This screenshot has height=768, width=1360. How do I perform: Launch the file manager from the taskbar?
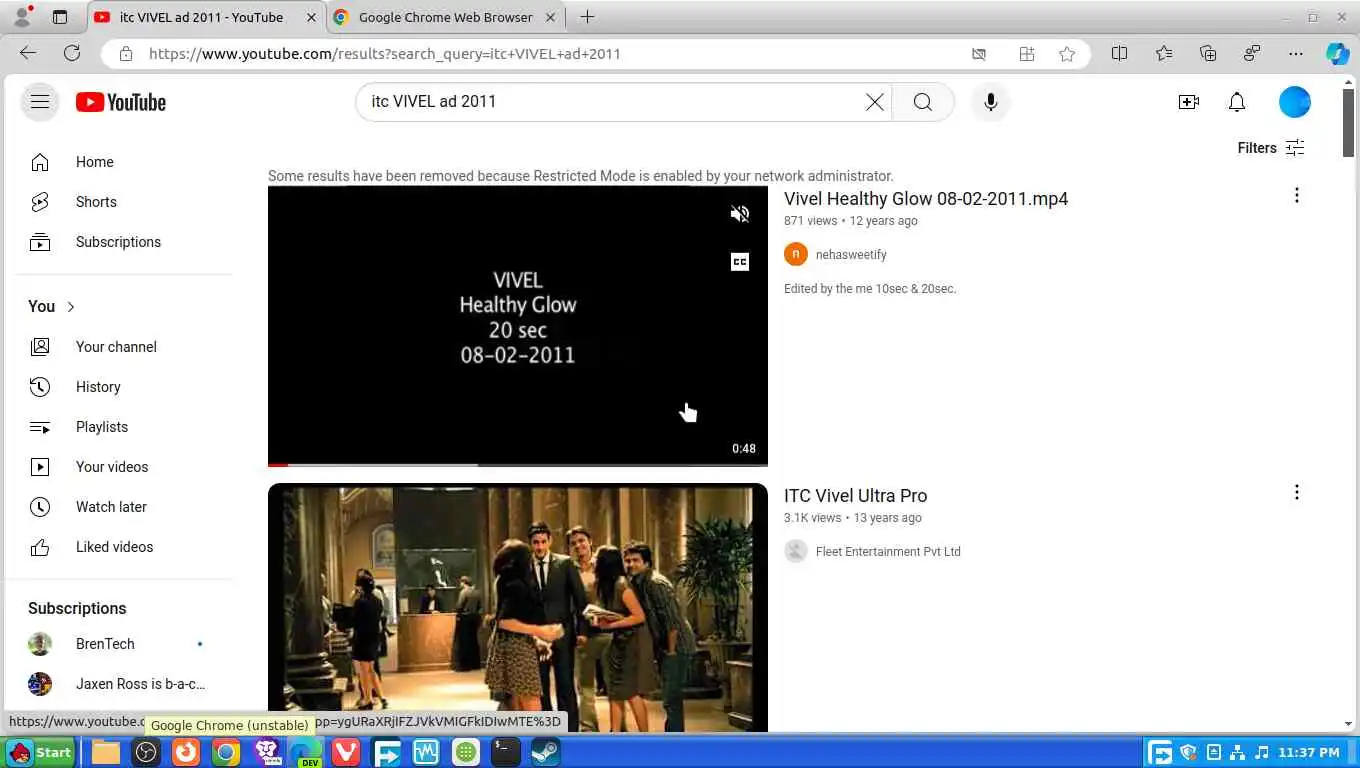click(106, 752)
